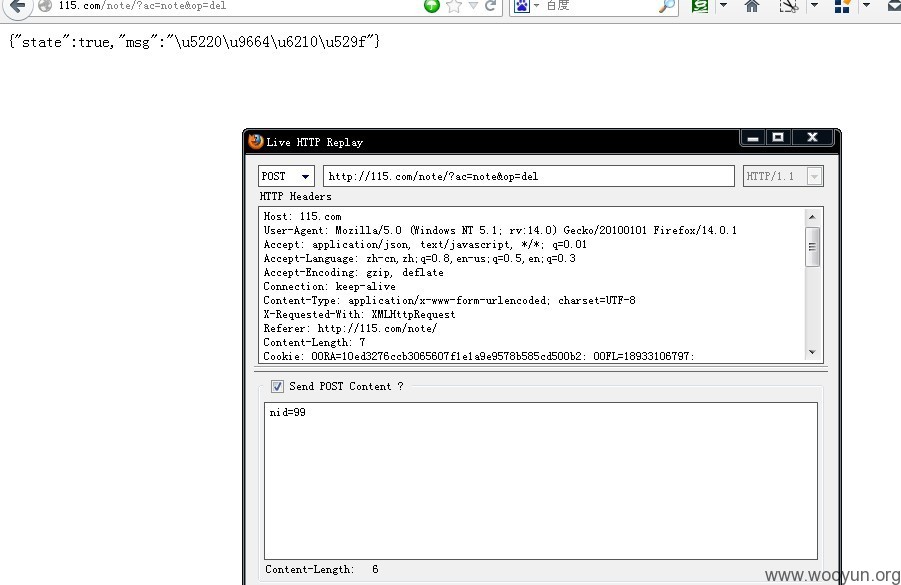901x585 pixels.
Task: Toggle the Send POST Content checkbox
Action: click(x=277, y=386)
